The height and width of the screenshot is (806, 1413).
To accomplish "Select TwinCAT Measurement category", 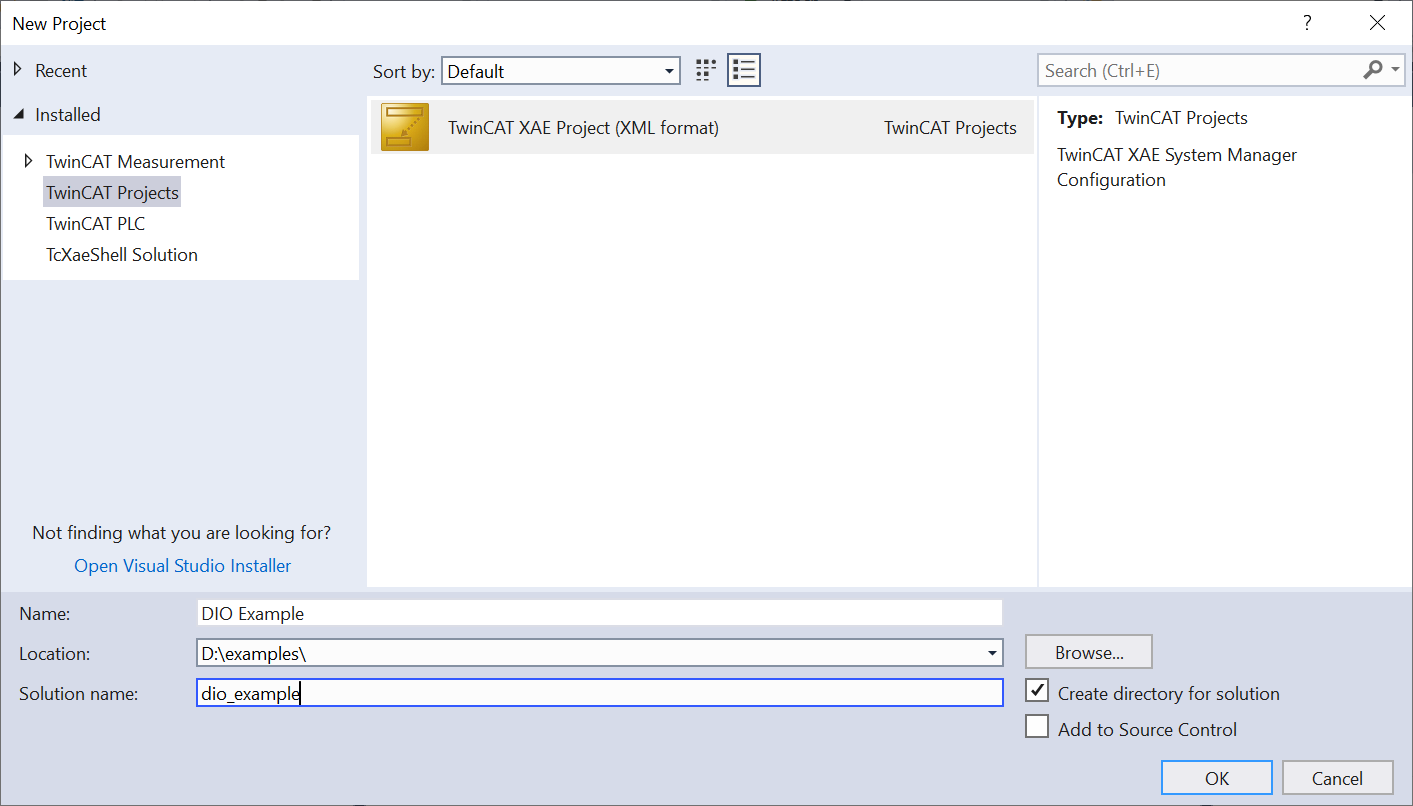I will click(x=135, y=161).
